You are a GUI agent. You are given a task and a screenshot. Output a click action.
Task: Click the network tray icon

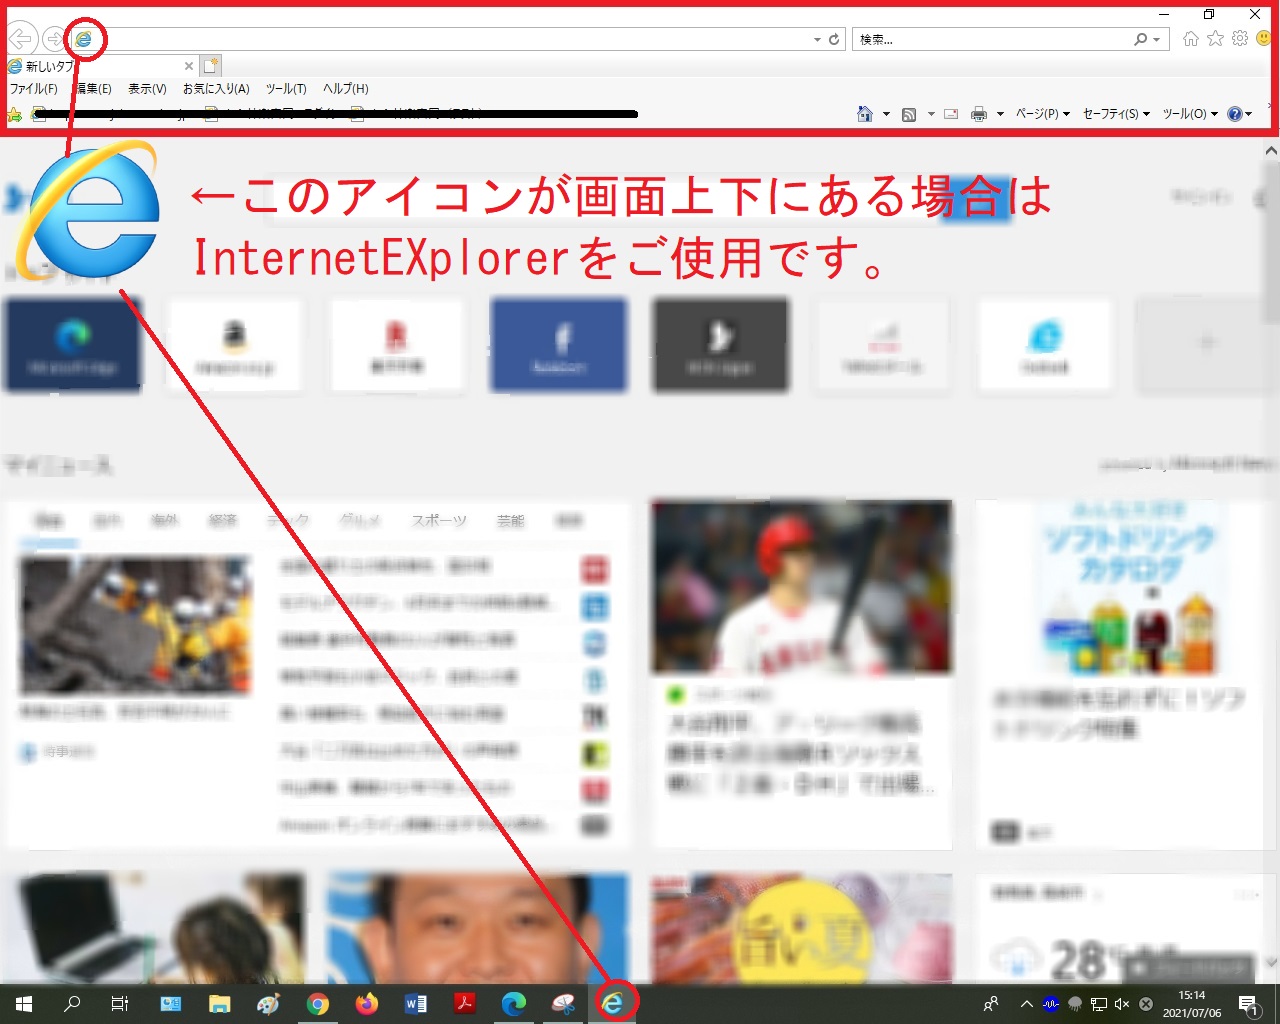tap(1098, 1003)
